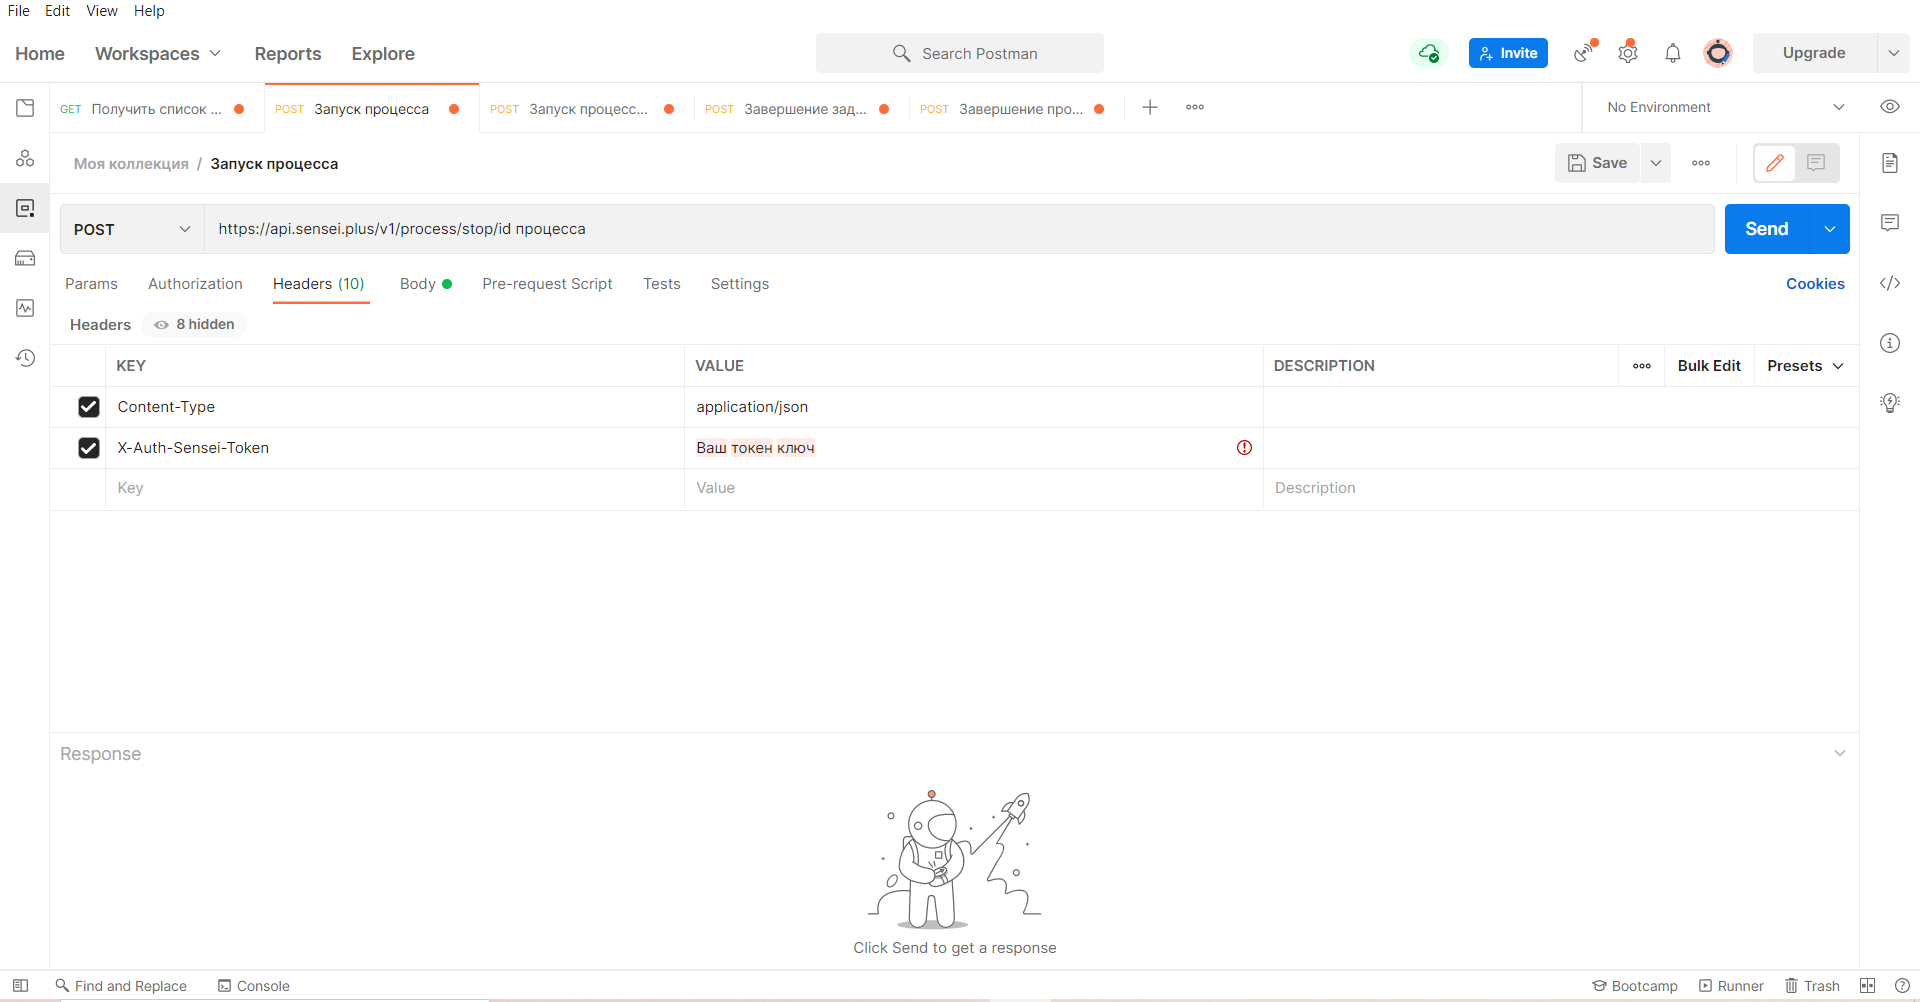Switch to the Tests tab
The height and width of the screenshot is (1002, 1920).
(661, 284)
